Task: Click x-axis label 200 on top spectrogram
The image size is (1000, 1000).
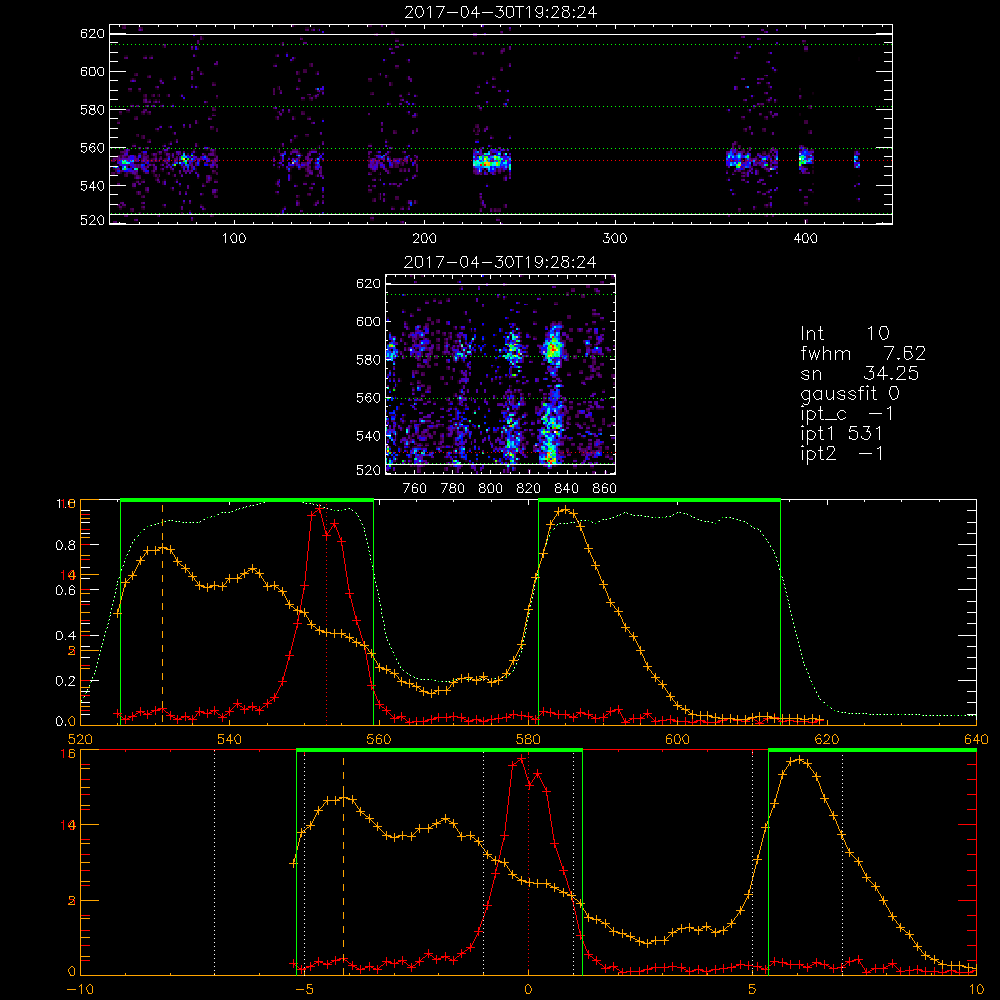Action: pos(424,239)
